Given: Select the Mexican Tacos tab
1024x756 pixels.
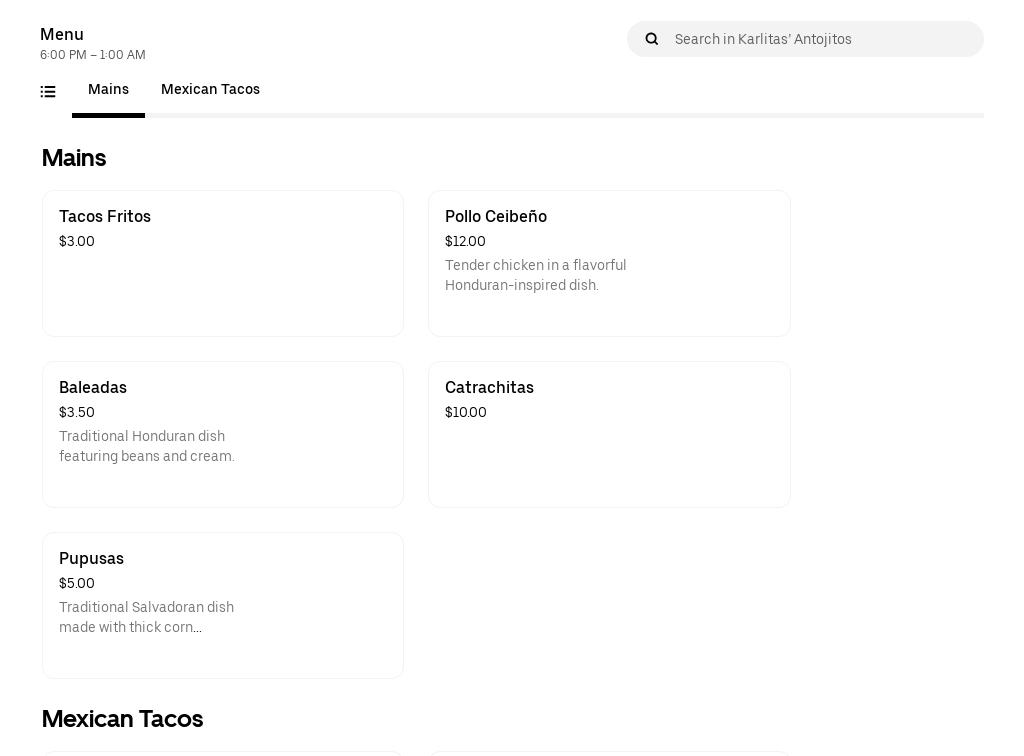Looking at the screenshot, I should [210, 90].
